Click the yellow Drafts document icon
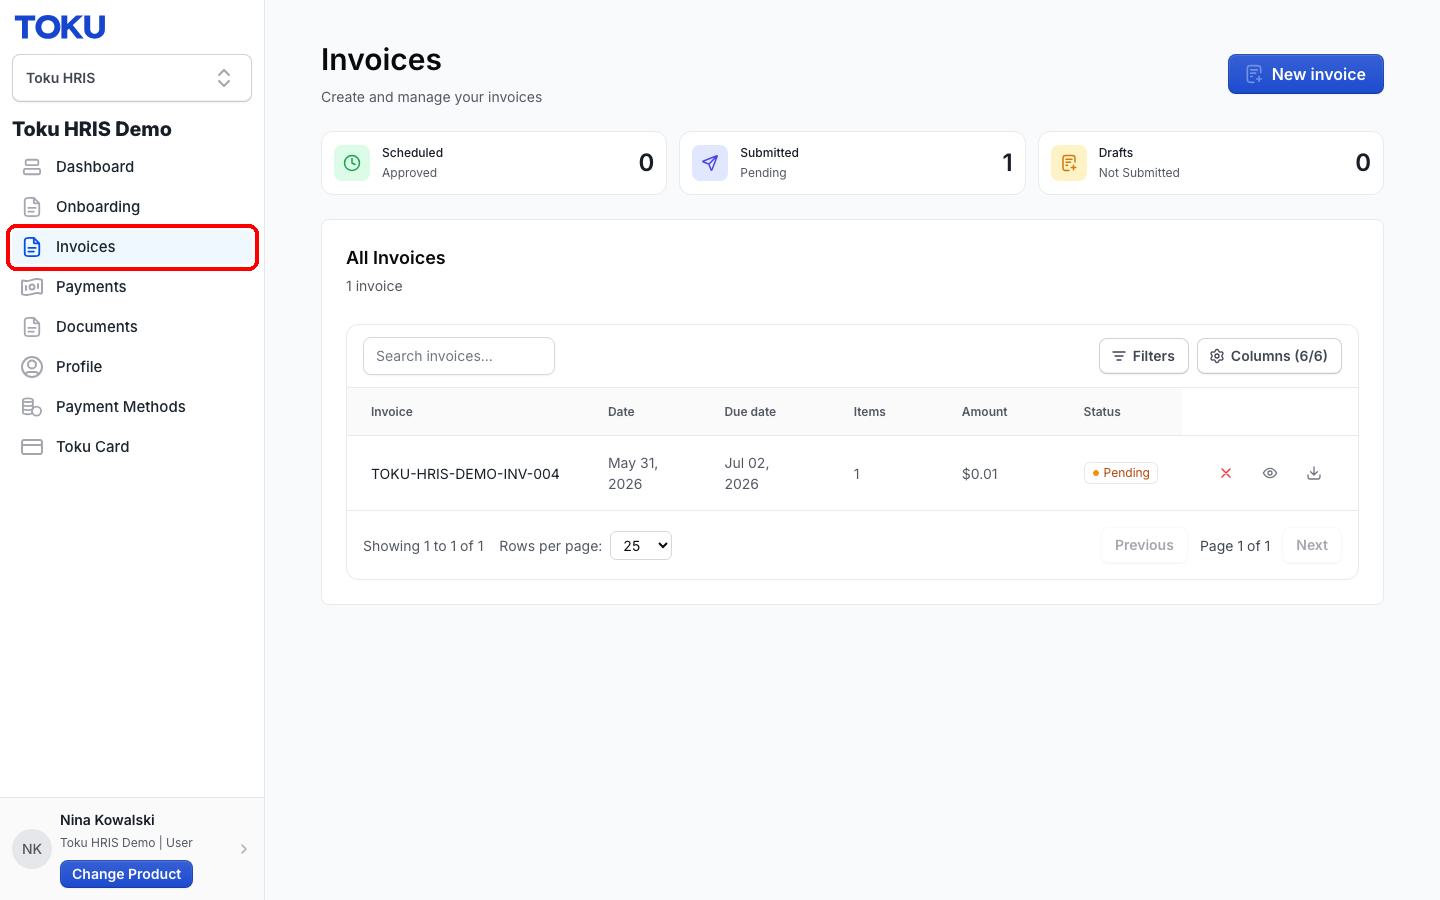Image resolution: width=1440 pixels, height=900 pixels. [x=1069, y=163]
